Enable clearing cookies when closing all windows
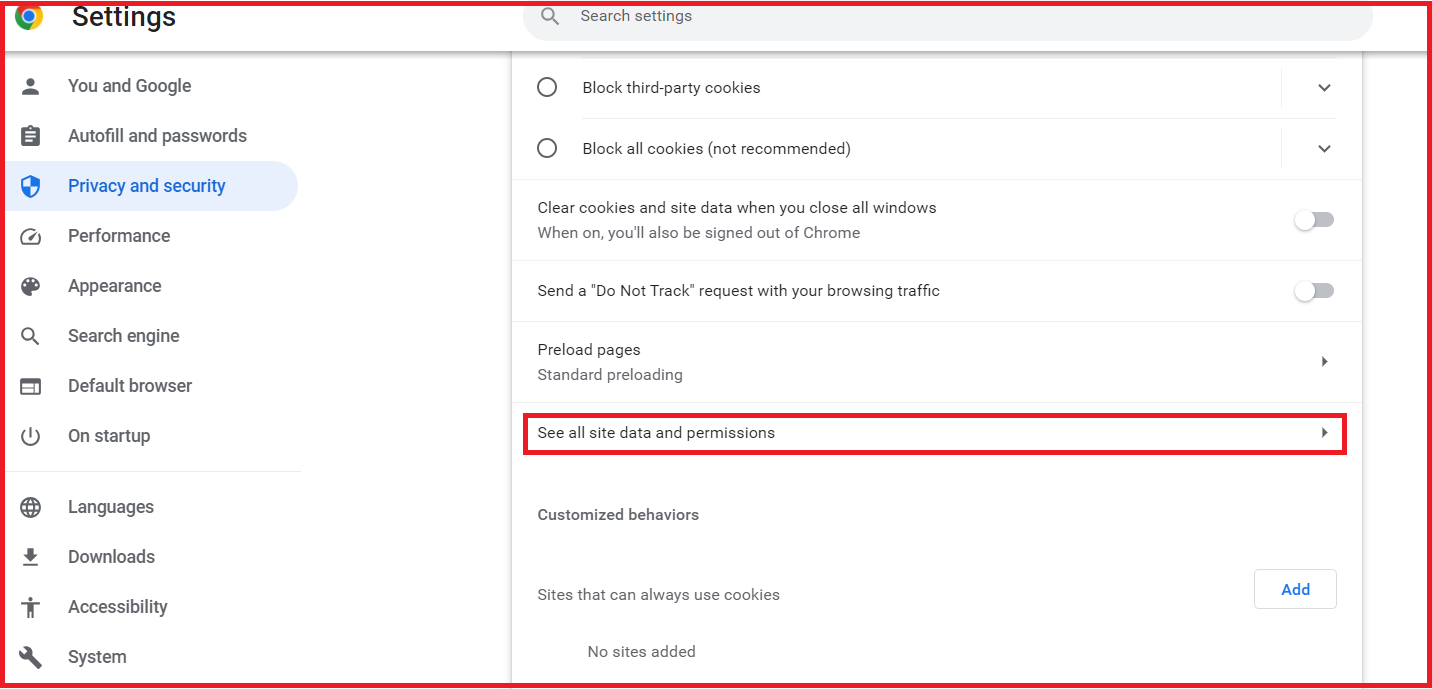This screenshot has height=689, width=1432. pyautogui.click(x=1313, y=219)
